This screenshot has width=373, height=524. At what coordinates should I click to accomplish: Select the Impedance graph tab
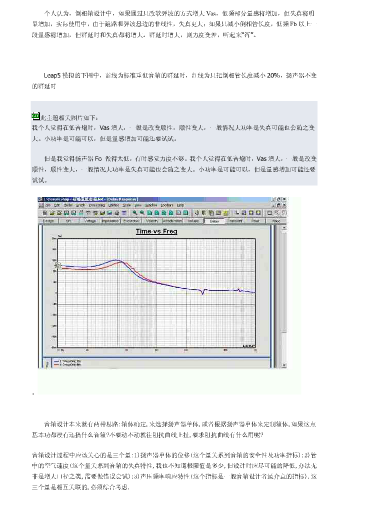110,221
